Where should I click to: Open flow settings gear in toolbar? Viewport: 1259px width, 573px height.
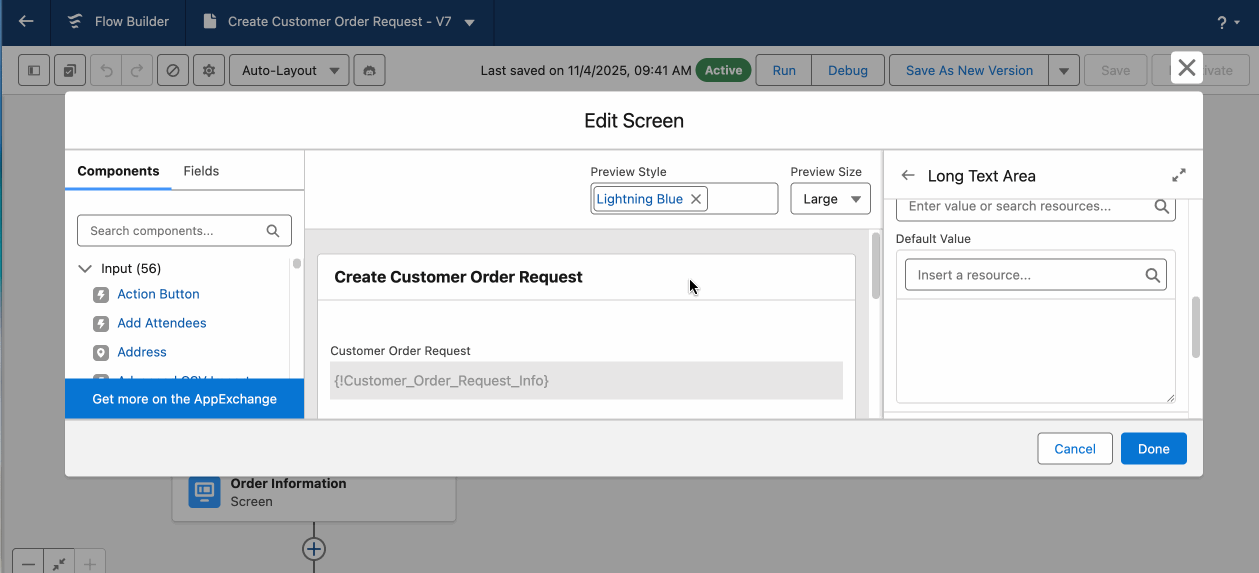[209, 71]
